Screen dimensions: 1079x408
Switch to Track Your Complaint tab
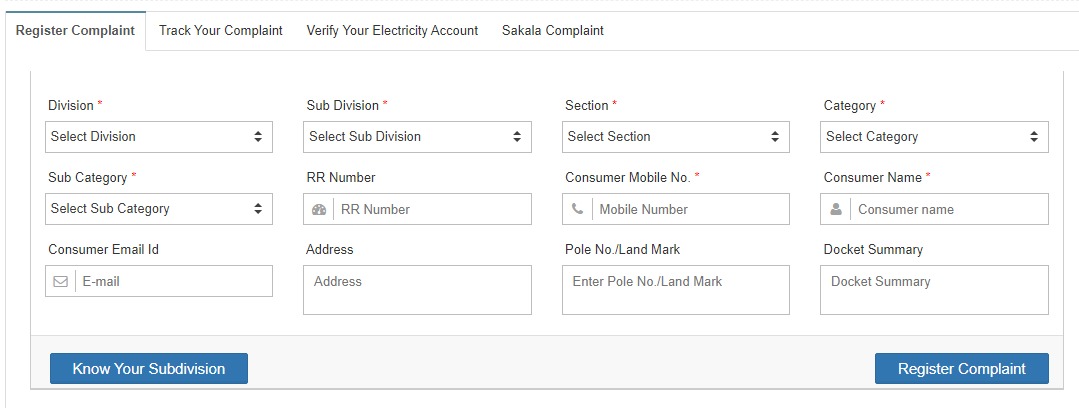221,30
